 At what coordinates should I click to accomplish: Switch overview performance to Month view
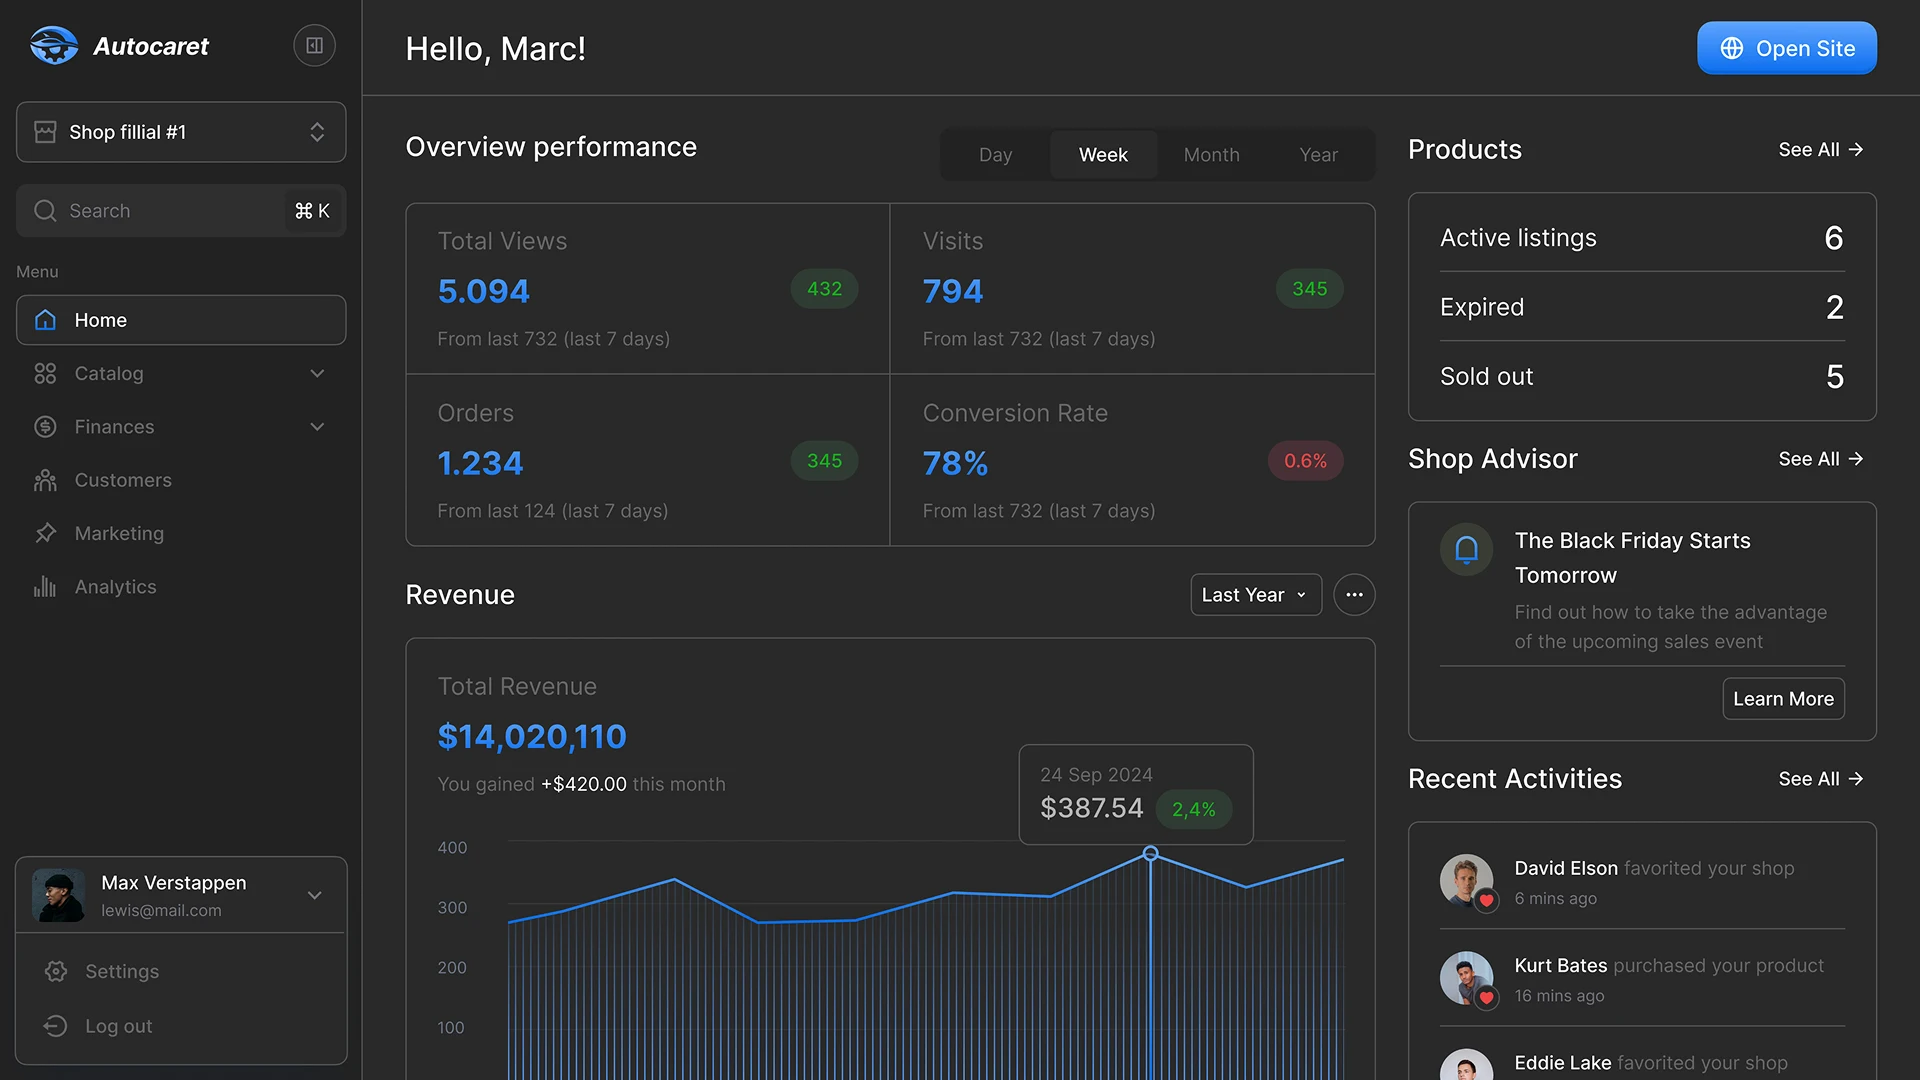click(1211, 154)
